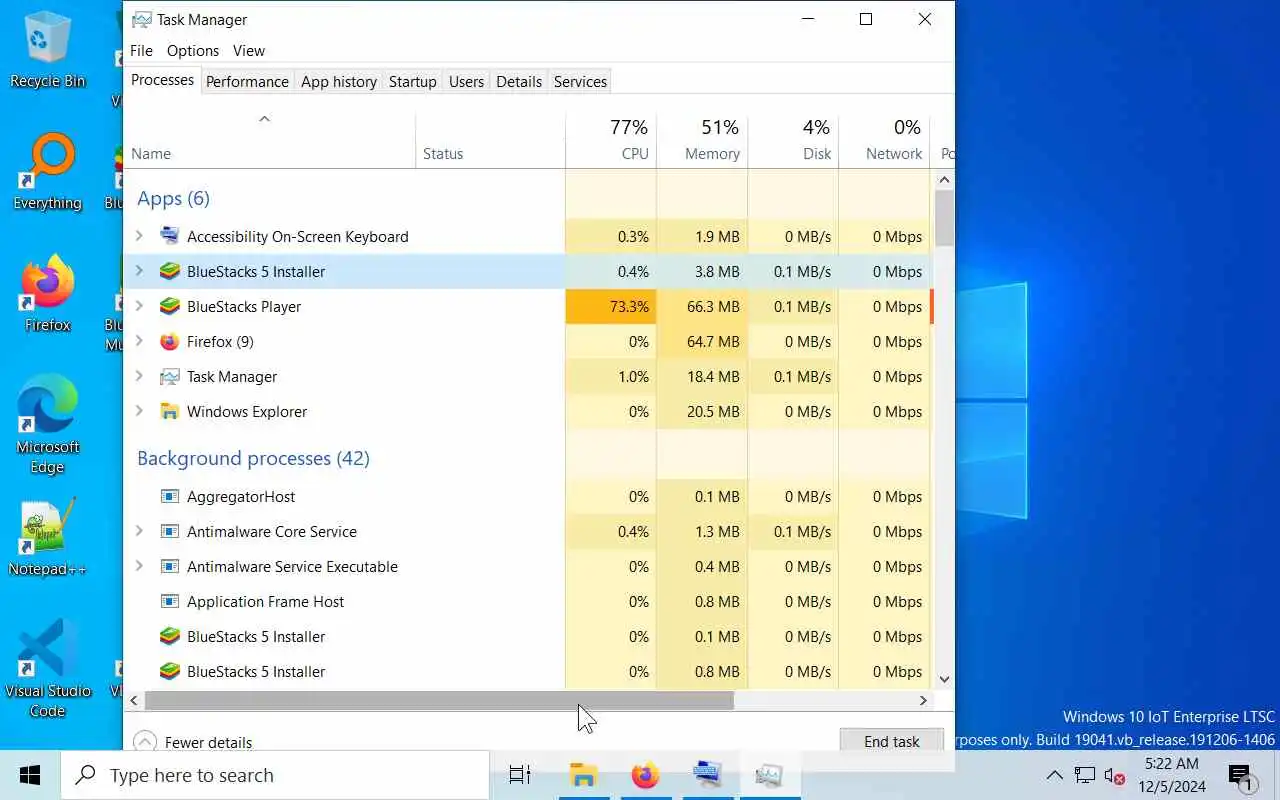Switch to the Details tab
1280x800 pixels.
tap(519, 82)
